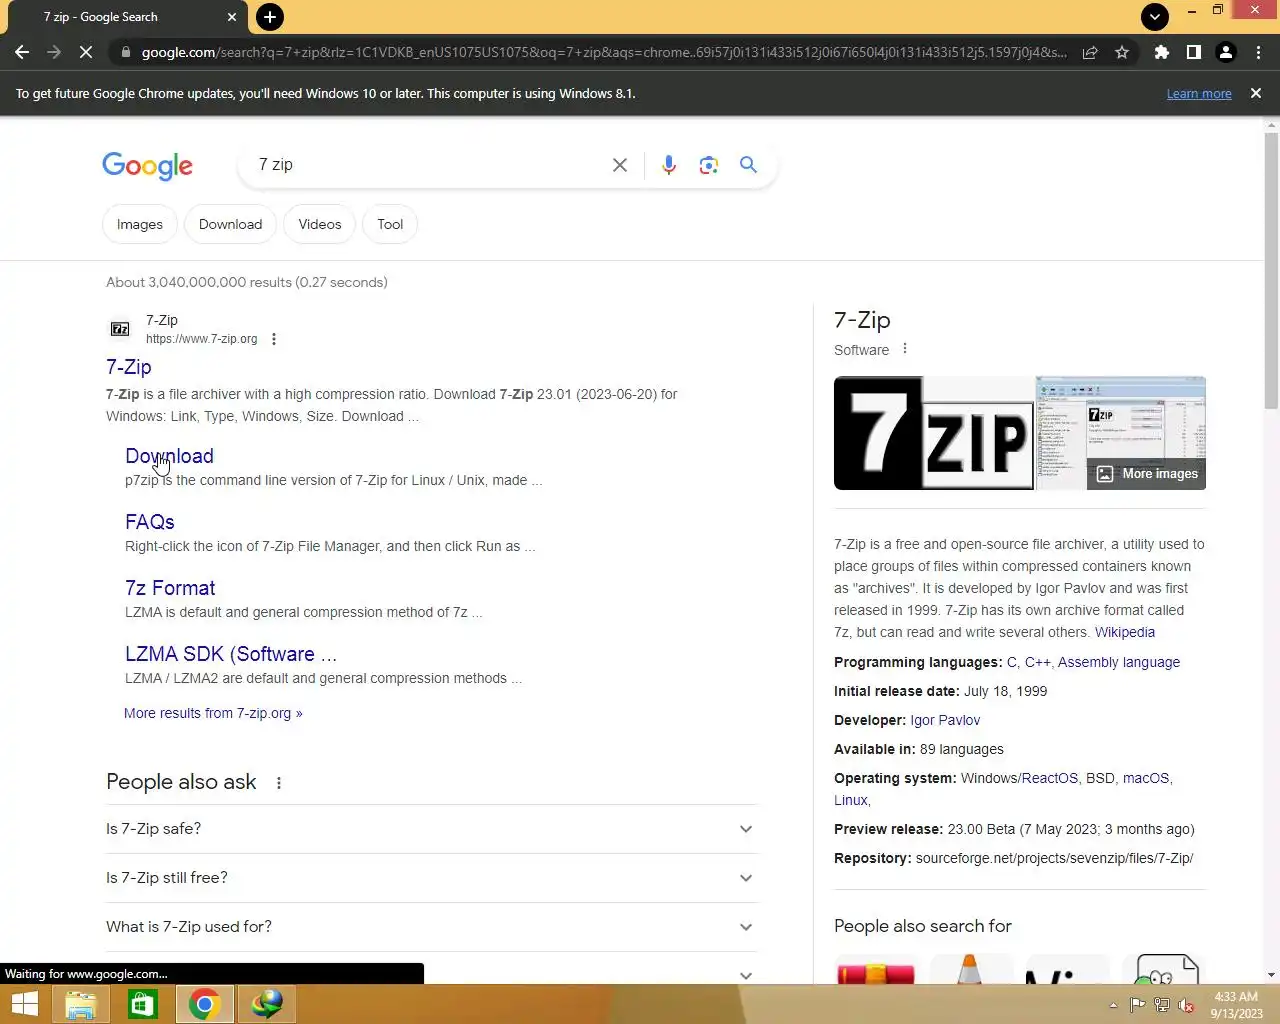The image size is (1280, 1024).
Task: Click into the Google search field
Action: coord(425,165)
